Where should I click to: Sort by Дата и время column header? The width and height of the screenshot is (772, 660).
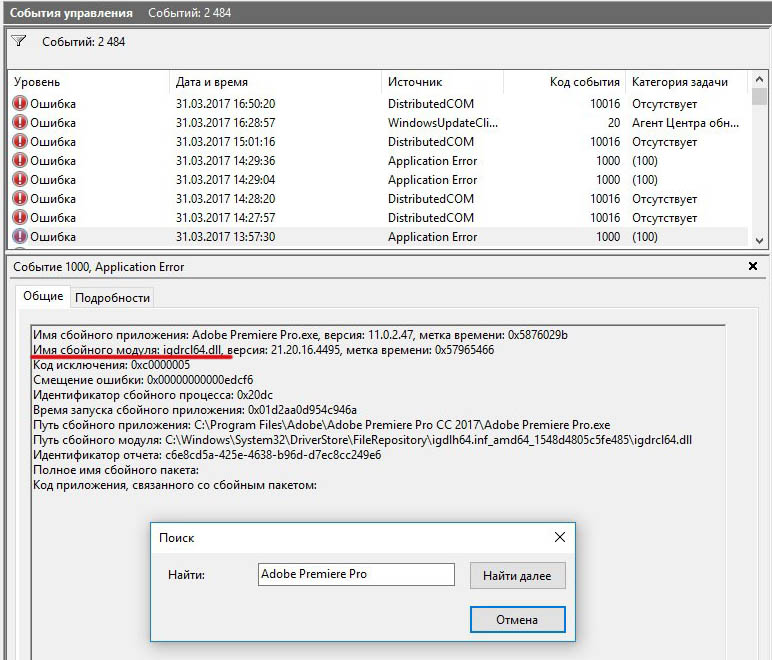275,82
